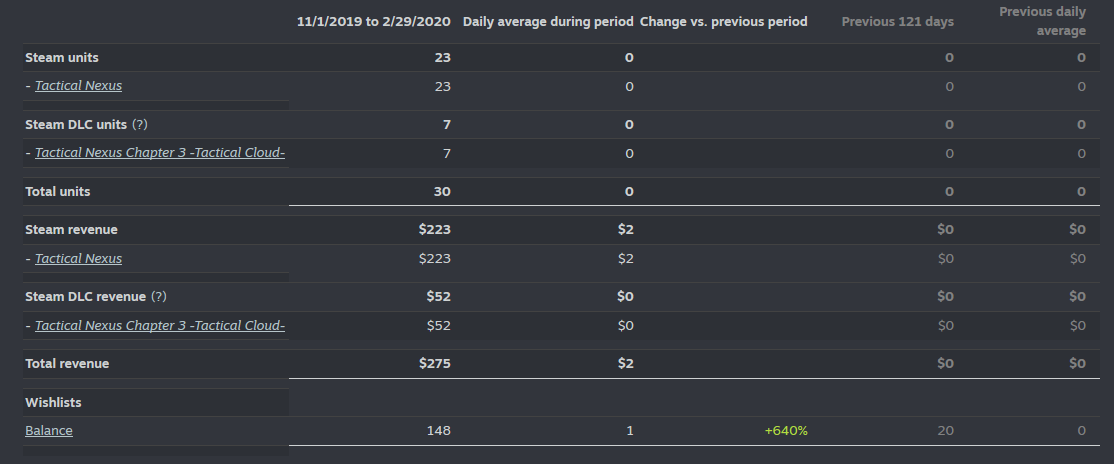
Task: Select the 148 wishlist balance value
Action: [x=439, y=431]
